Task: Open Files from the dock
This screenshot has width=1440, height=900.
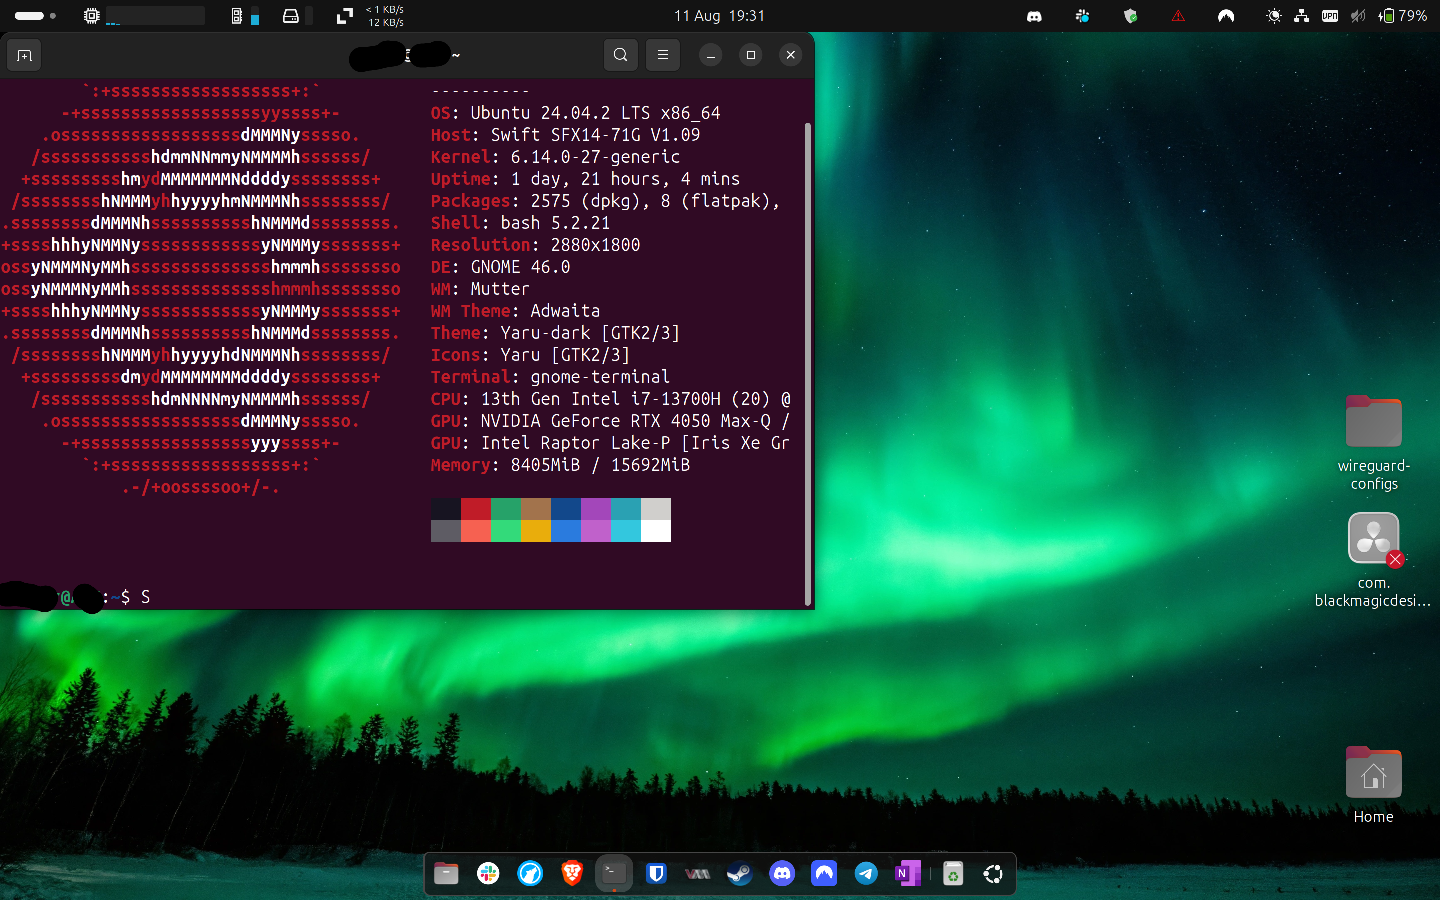Action: [x=446, y=874]
